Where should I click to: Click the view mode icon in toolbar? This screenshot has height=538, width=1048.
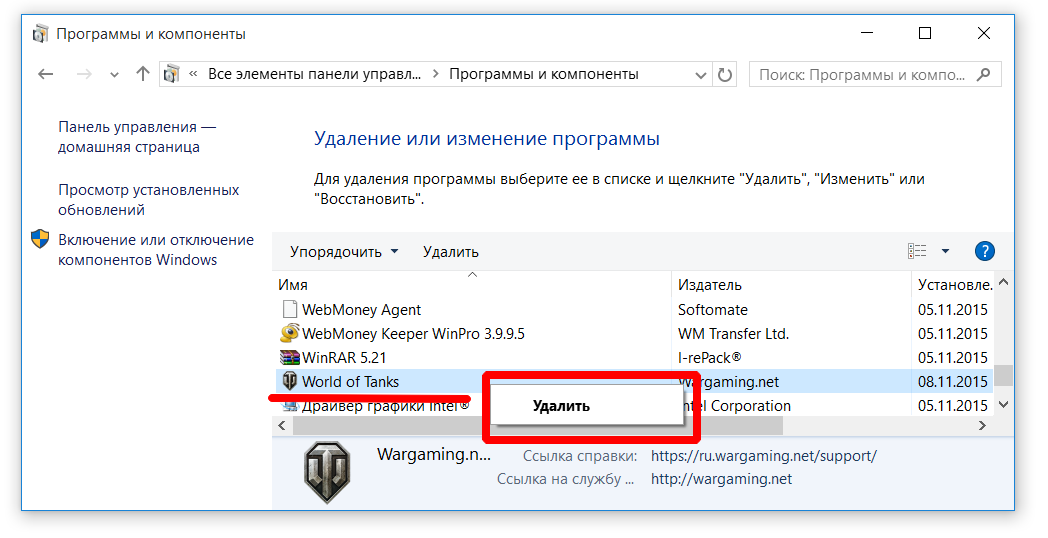click(917, 251)
